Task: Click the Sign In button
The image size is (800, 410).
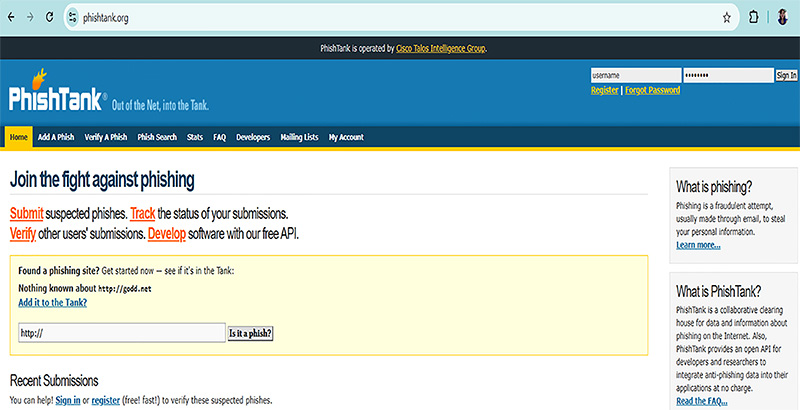Action: (786, 75)
